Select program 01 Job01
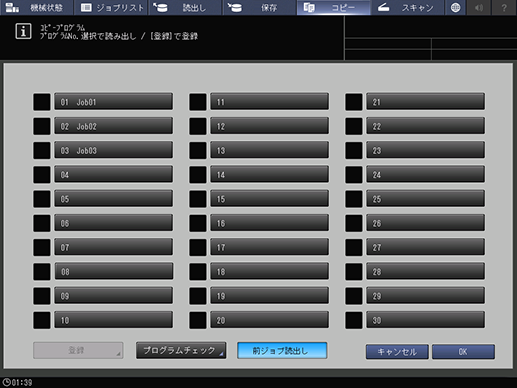517x388 pixels. point(114,102)
